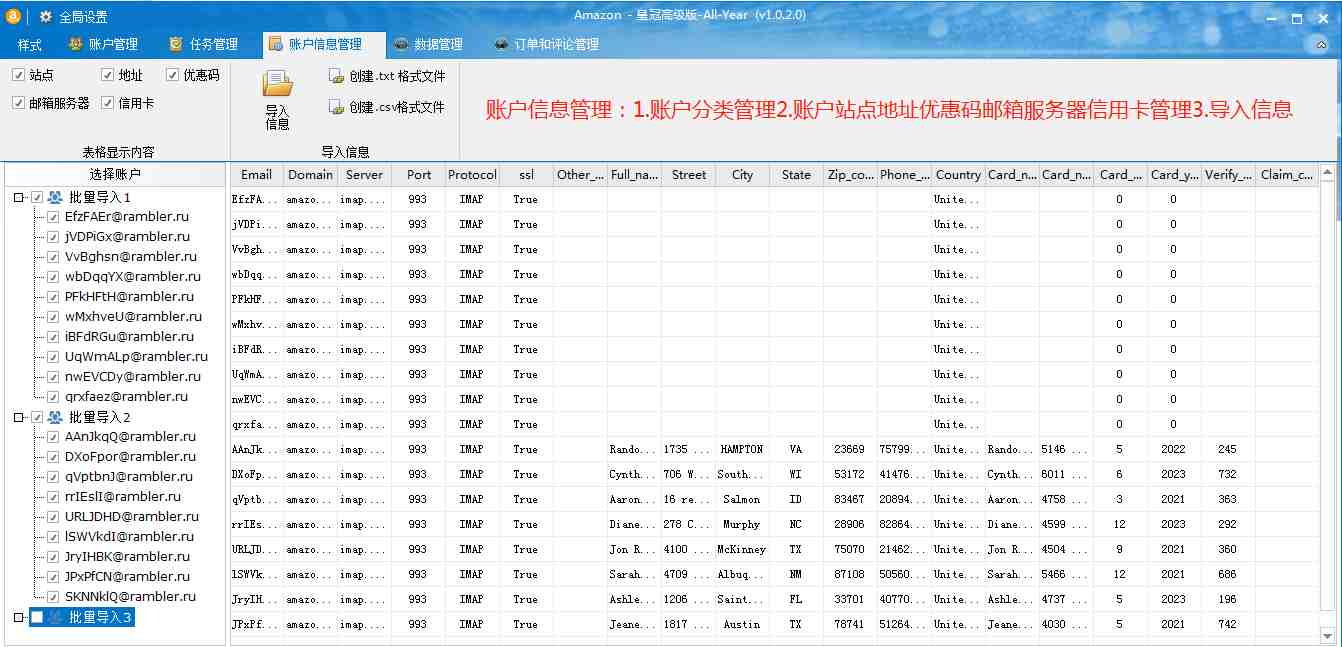Screen dimensions: 1342x647
Task: Select qrxfaez@rambler.ru in account tree
Action: (x=126, y=397)
